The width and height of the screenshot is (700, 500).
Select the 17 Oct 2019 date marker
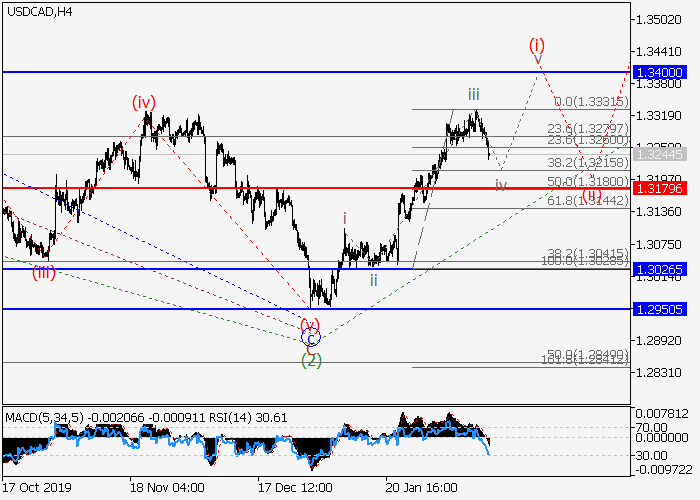[38, 487]
